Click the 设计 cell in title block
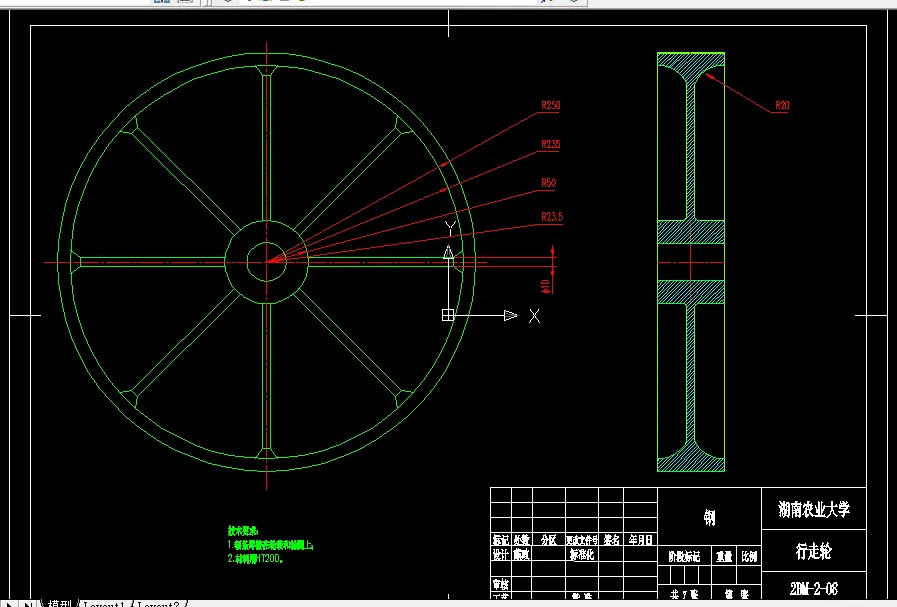This screenshot has width=897, height=607. [x=501, y=554]
